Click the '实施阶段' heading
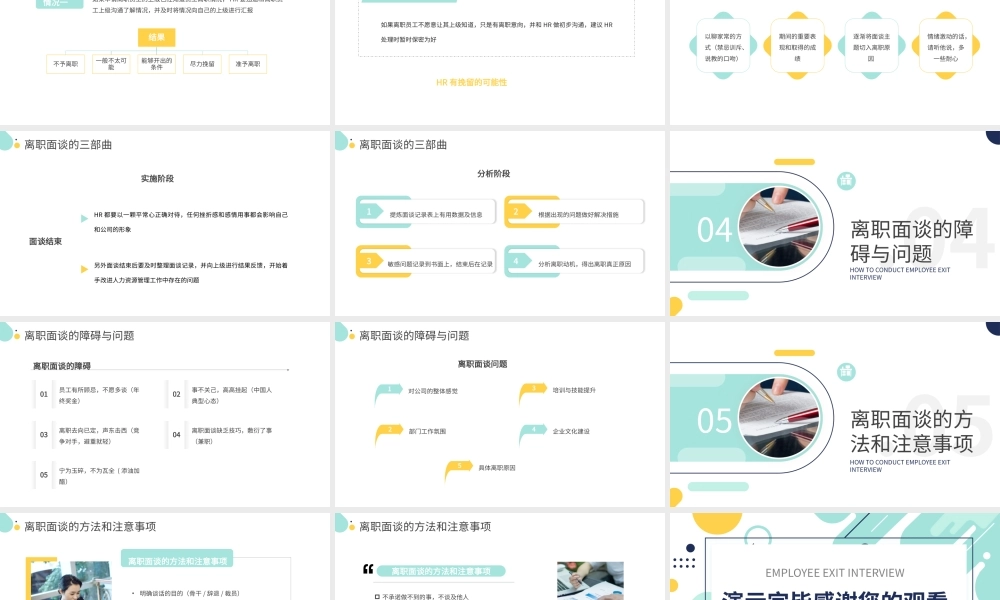 [x=158, y=179]
